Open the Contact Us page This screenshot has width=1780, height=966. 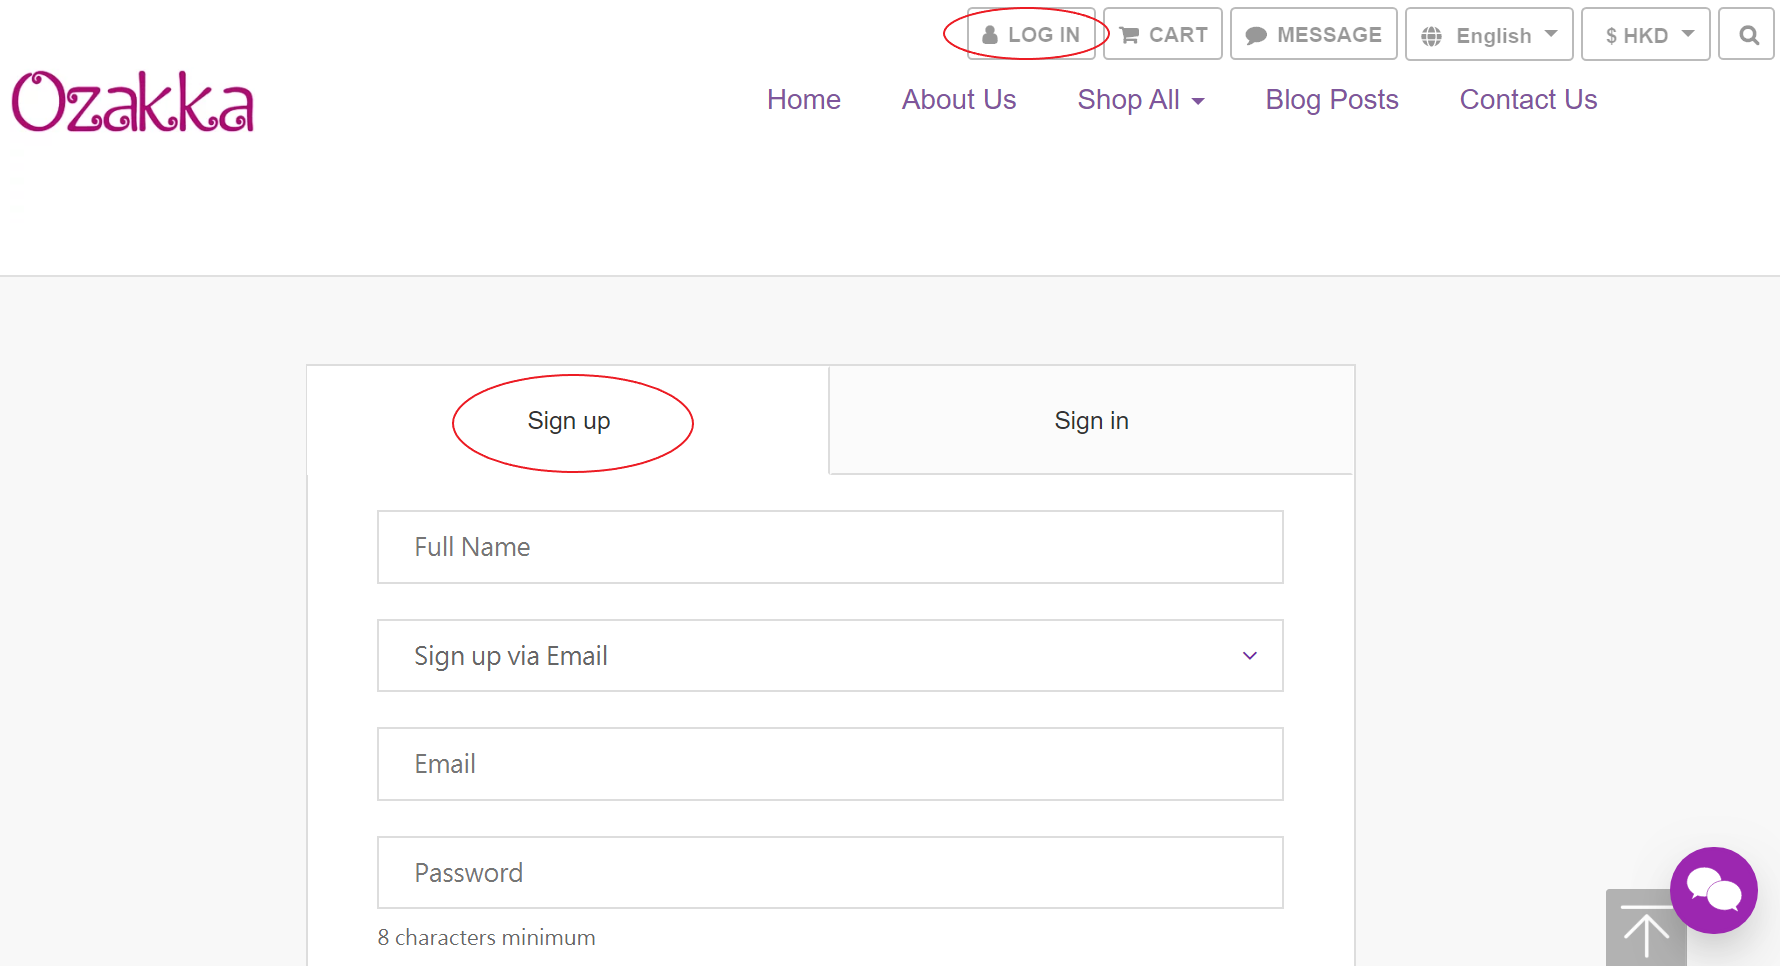(x=1528, y=100)
